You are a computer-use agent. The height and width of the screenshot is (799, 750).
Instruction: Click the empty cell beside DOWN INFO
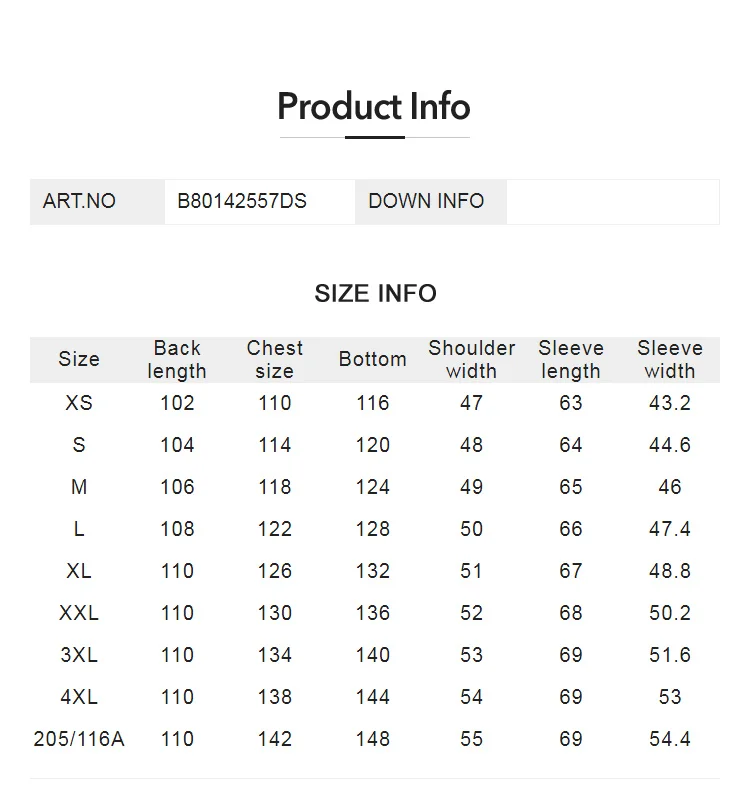pyautogui.click(x=612, y=201)
